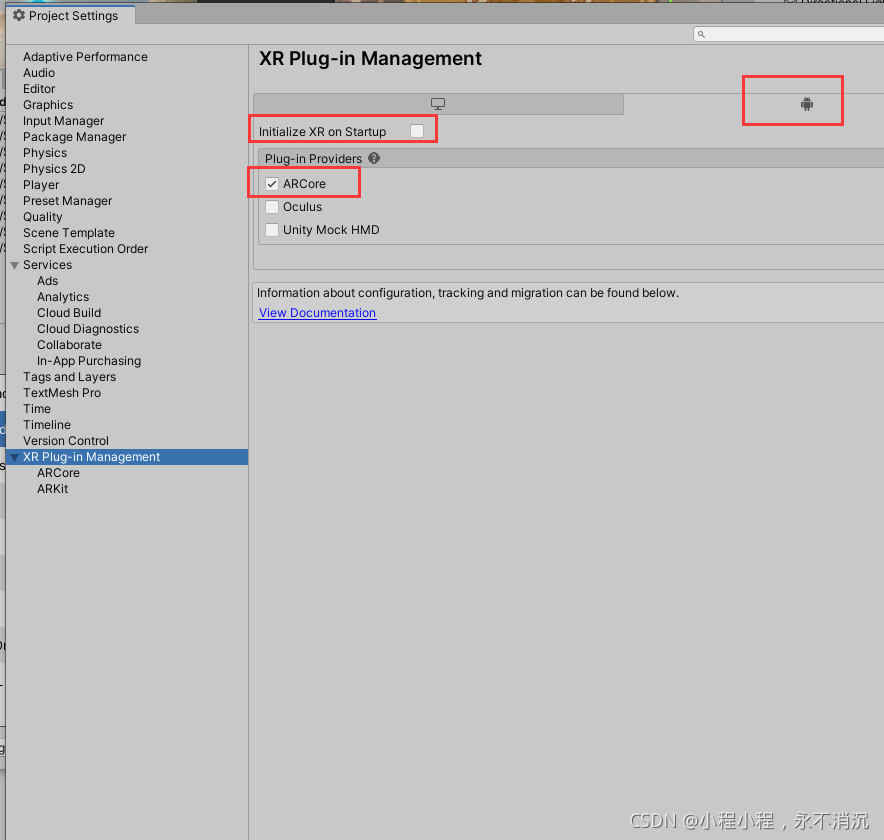The image size is (884, 840).
Task: Open Scene Template settings
Action: coord(69,233)
